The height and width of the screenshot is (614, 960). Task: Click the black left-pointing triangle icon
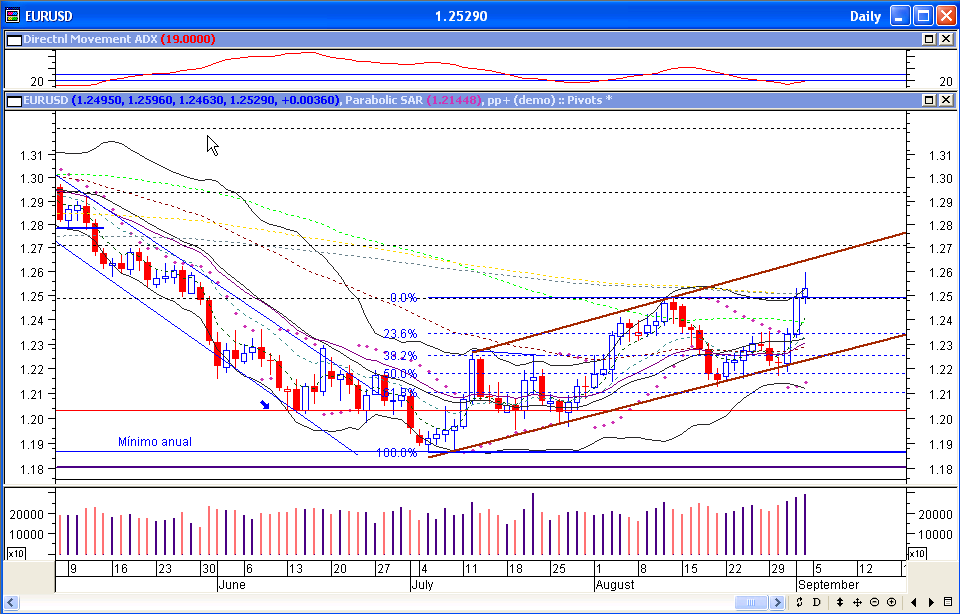914,602
